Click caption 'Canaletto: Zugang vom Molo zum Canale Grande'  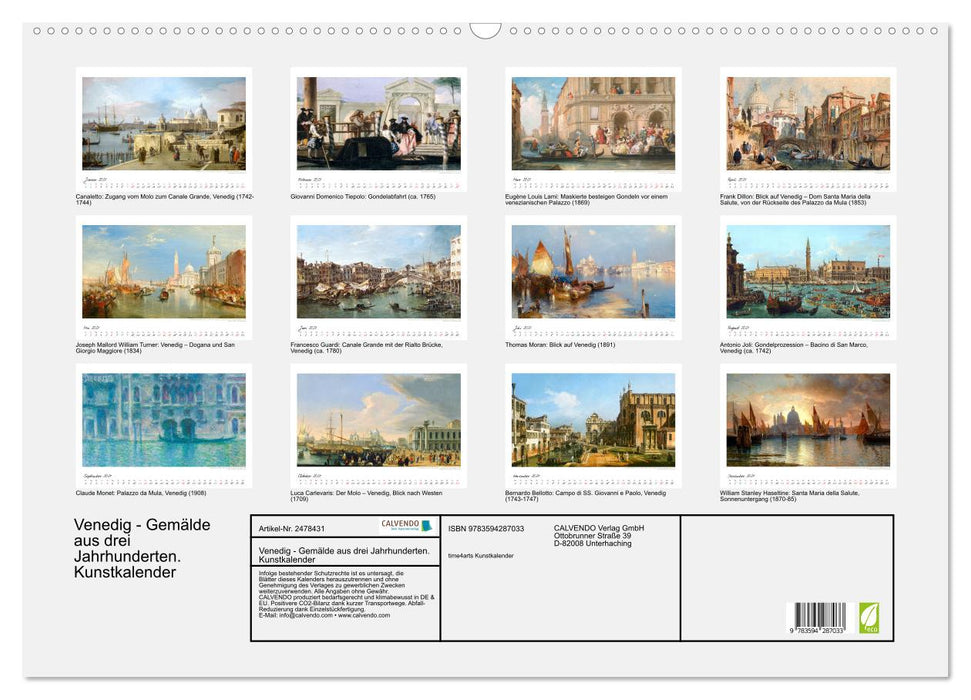[x=165, y=199]
